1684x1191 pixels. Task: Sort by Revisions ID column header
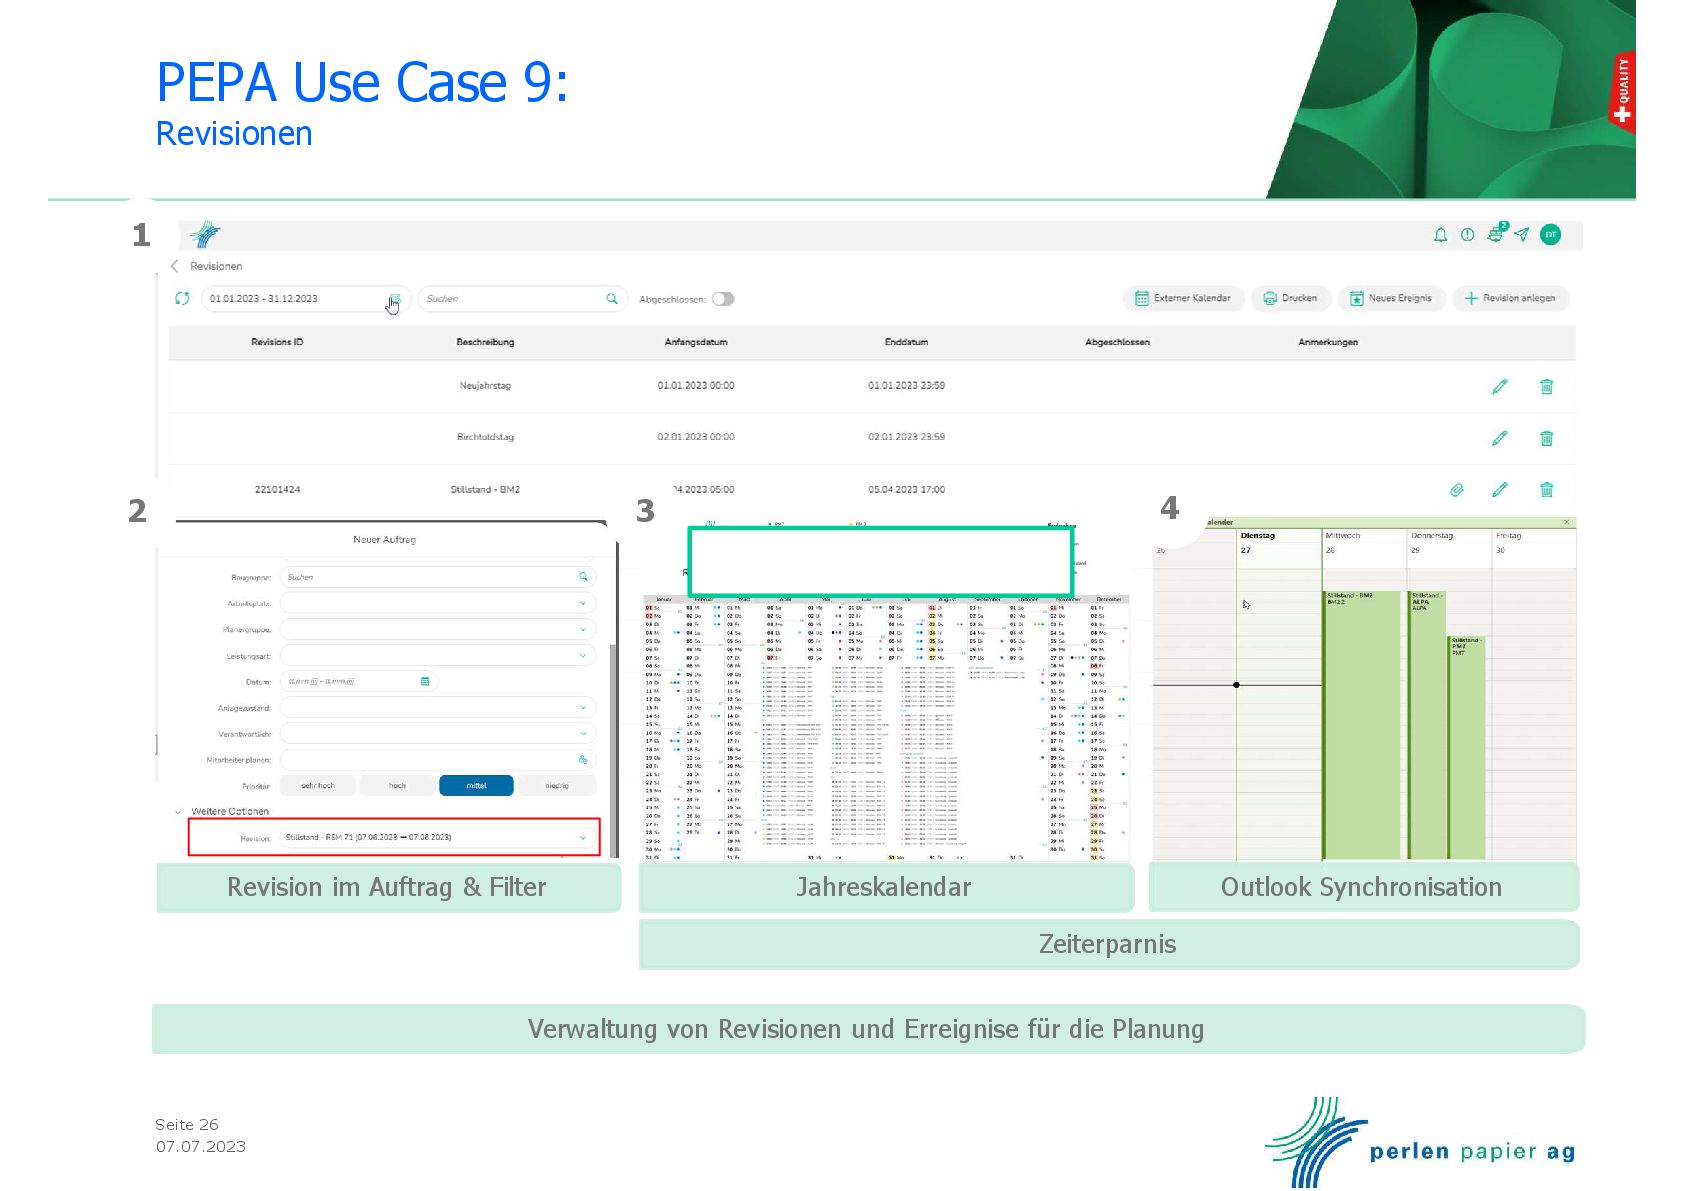pos(277,342)
